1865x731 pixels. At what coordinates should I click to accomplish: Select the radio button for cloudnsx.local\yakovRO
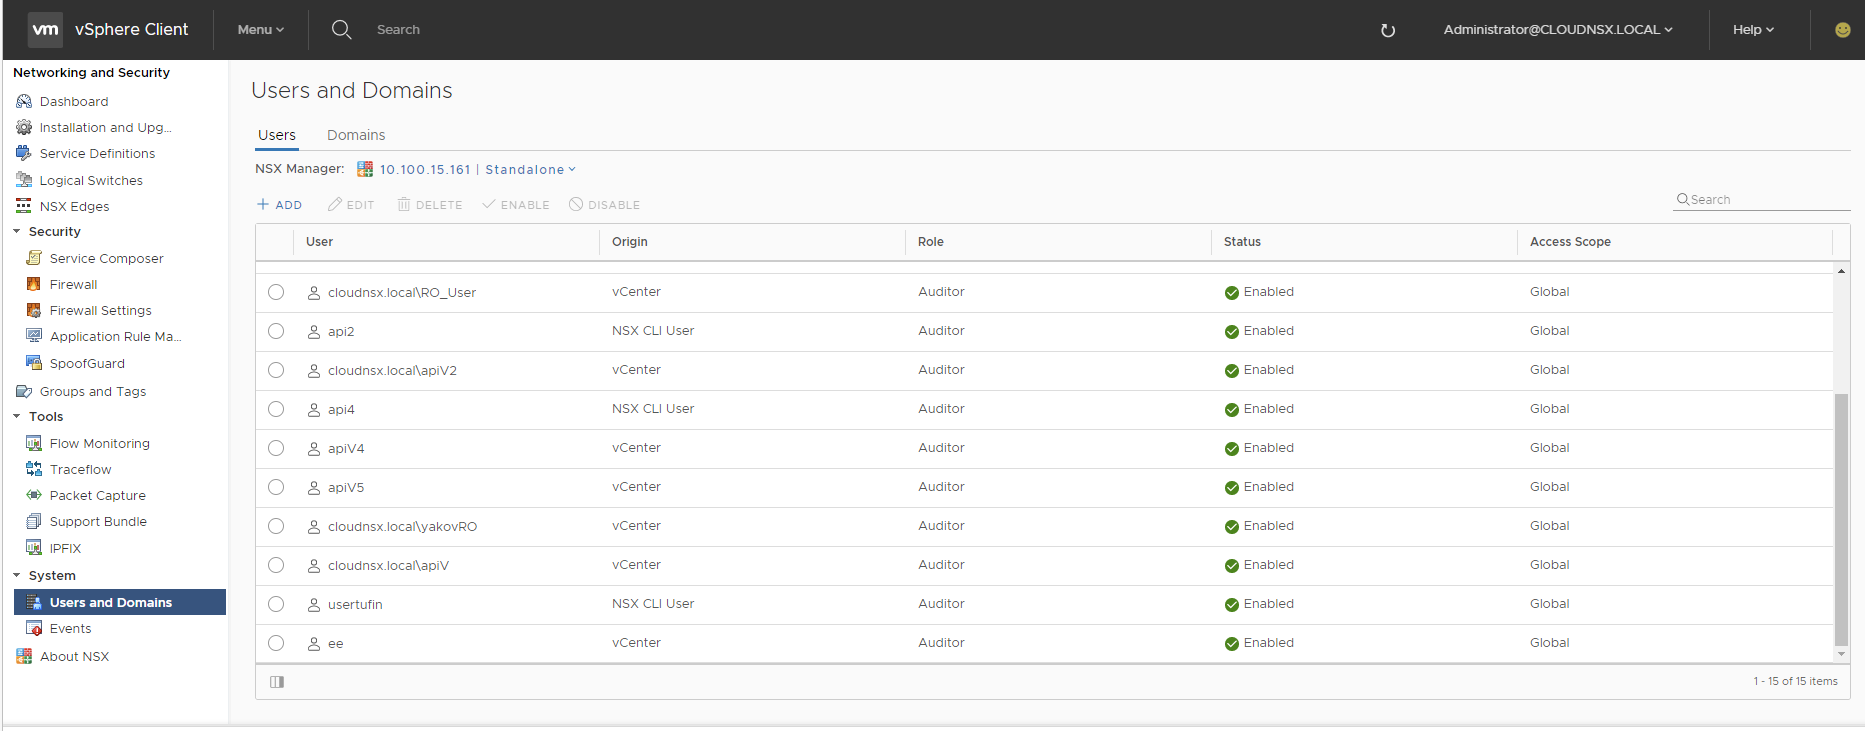(x=276, y=526)
